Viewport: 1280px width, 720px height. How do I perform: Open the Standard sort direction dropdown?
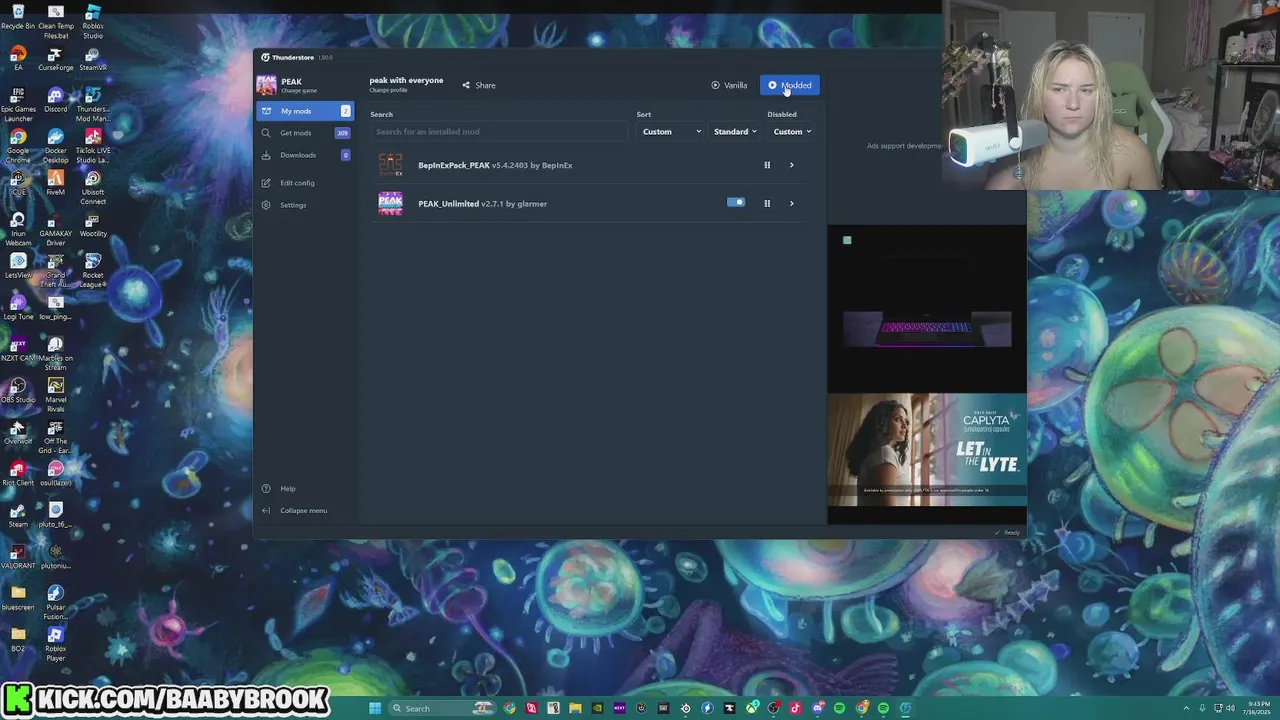click(735, 132)
